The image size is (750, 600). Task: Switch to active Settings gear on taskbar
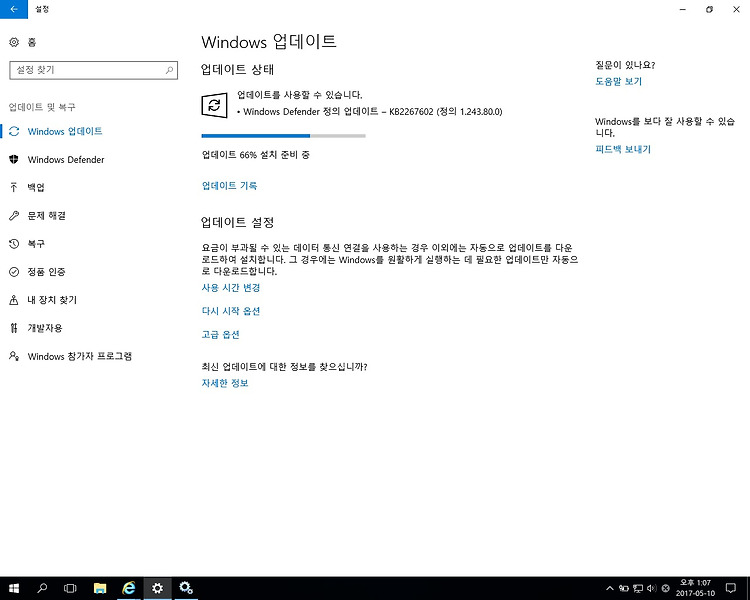point(157,588)
